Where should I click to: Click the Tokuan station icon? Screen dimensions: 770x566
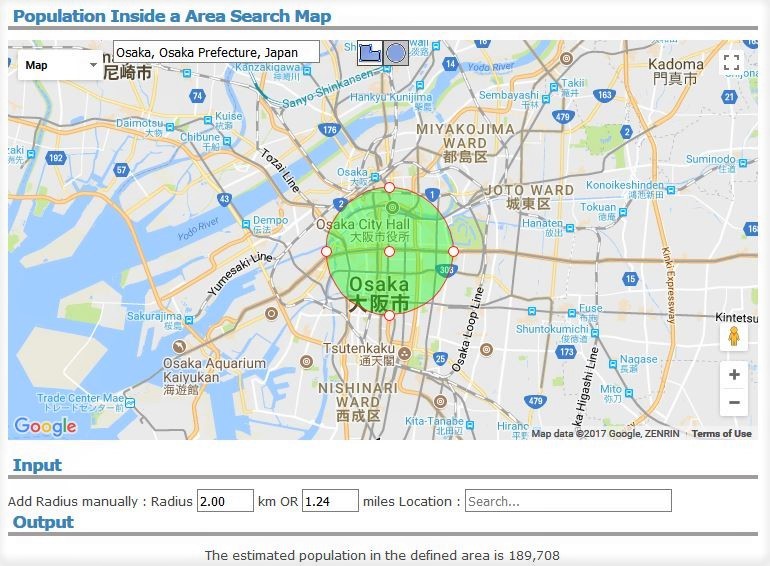pyautogui.click(x=623, y=212)
